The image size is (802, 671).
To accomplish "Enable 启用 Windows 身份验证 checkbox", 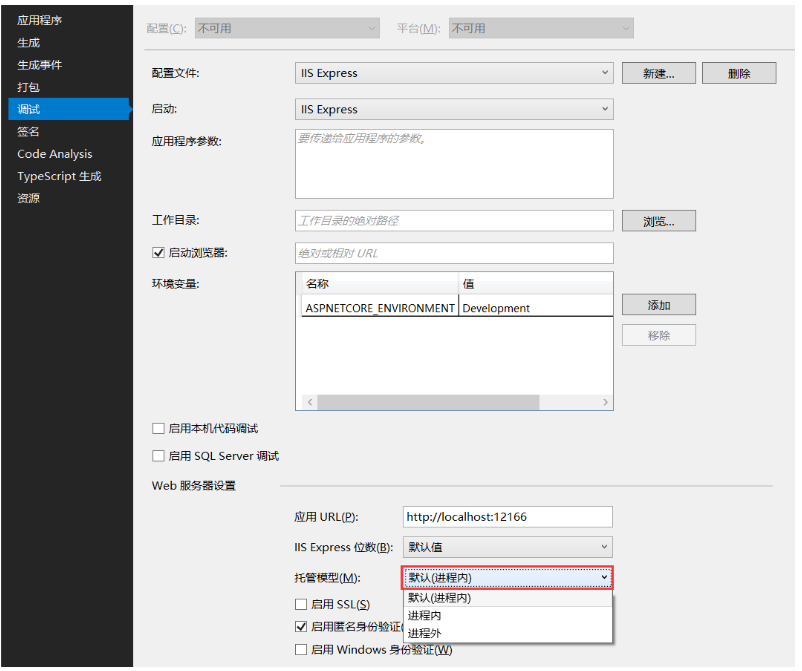I will tap(301, 650).
